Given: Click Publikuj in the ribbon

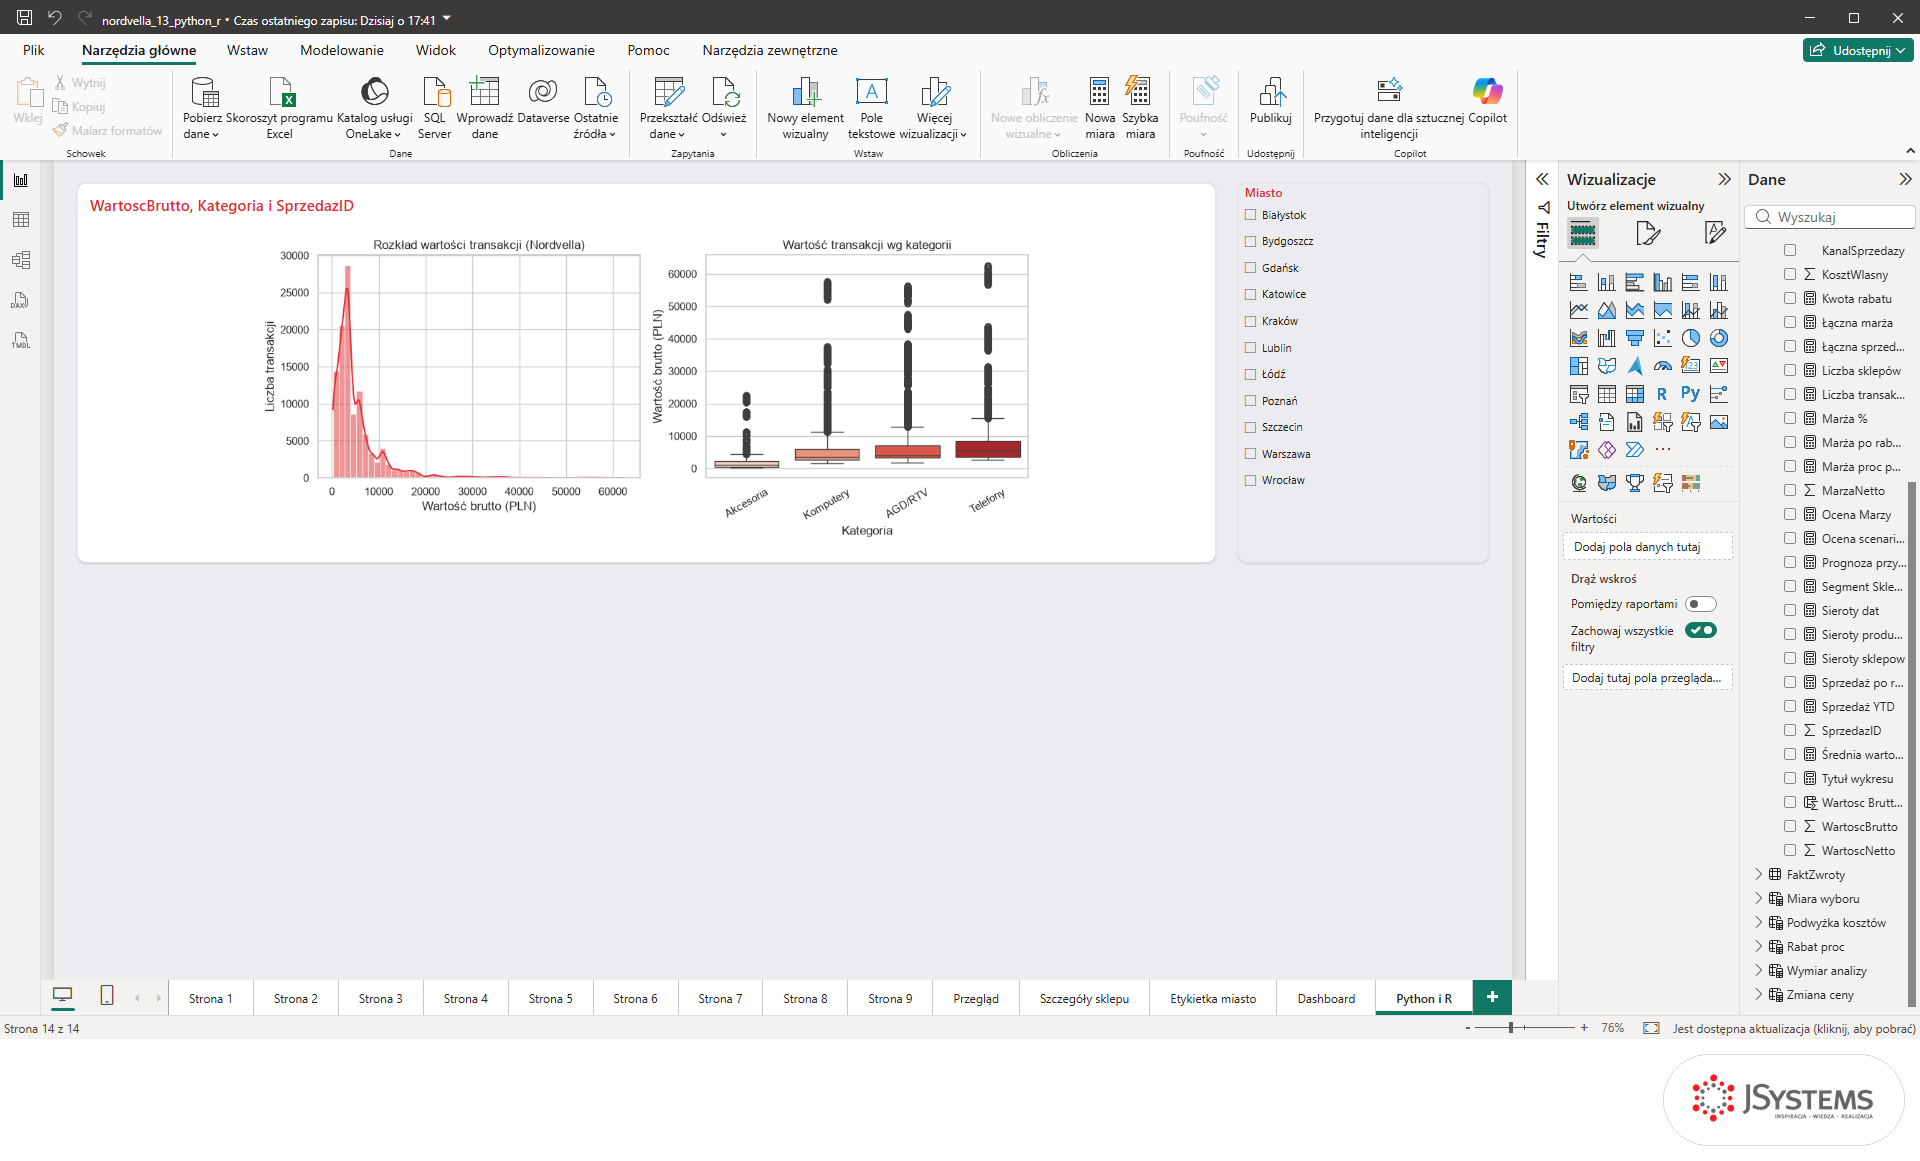Looking at the screenshot, I should (1271, 100).
